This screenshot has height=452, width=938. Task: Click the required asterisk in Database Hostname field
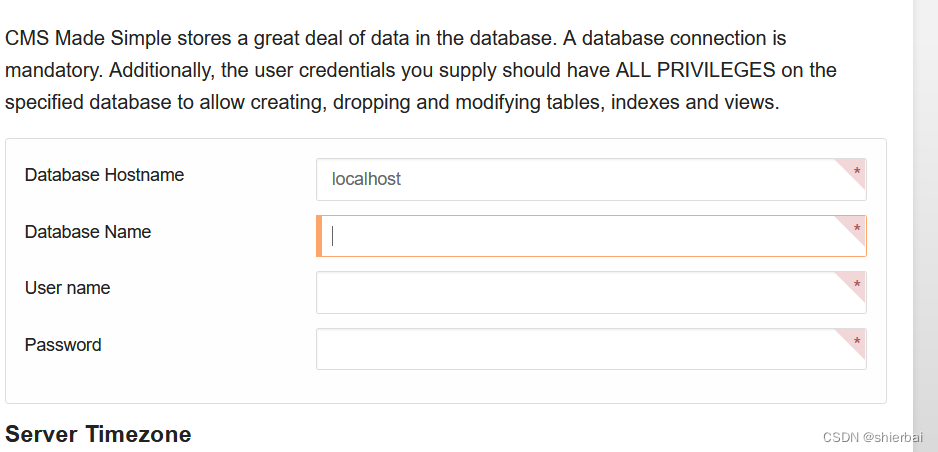tap(856, 171)
